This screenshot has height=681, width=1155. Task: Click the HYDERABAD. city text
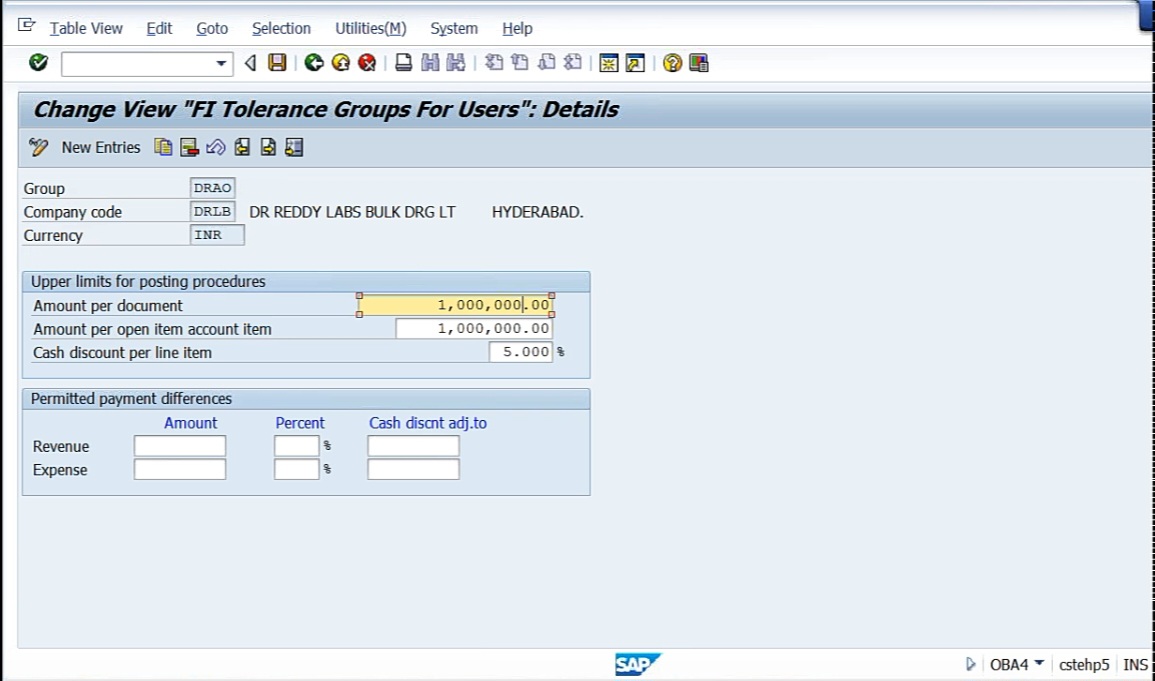click(x=538, y=212)
